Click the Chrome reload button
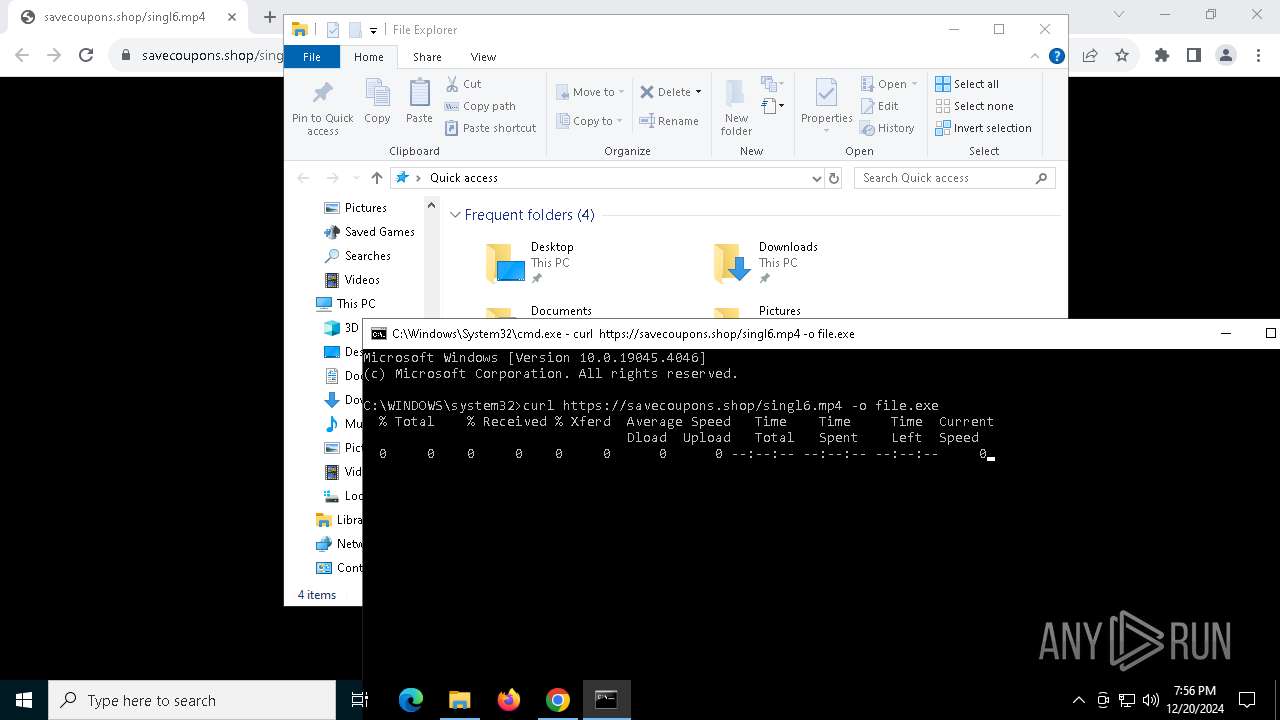This screenshot has height=720, width=1280. point(86,56)
